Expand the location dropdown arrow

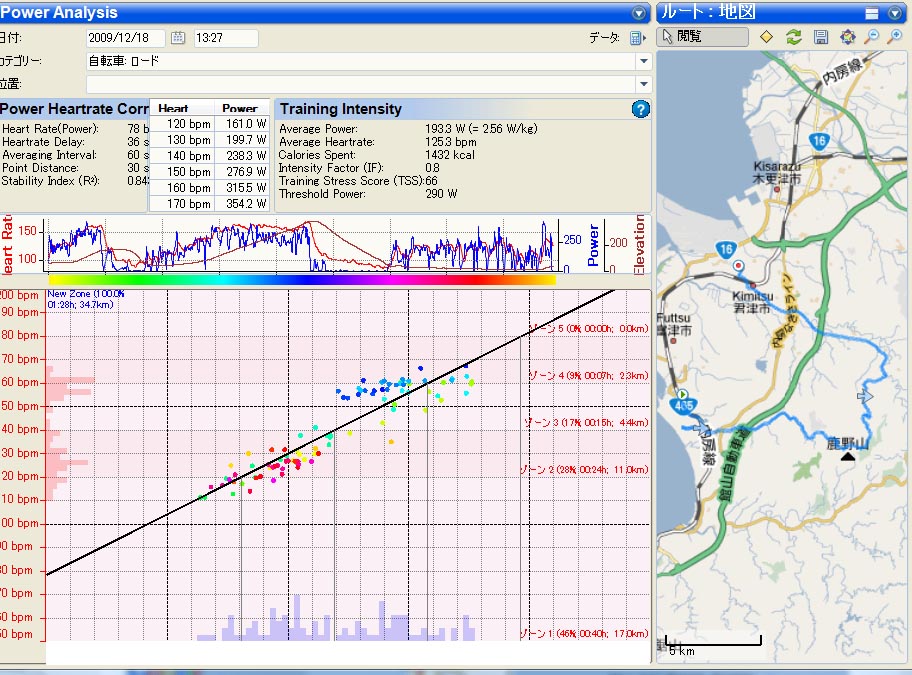[x=643, y=84]
